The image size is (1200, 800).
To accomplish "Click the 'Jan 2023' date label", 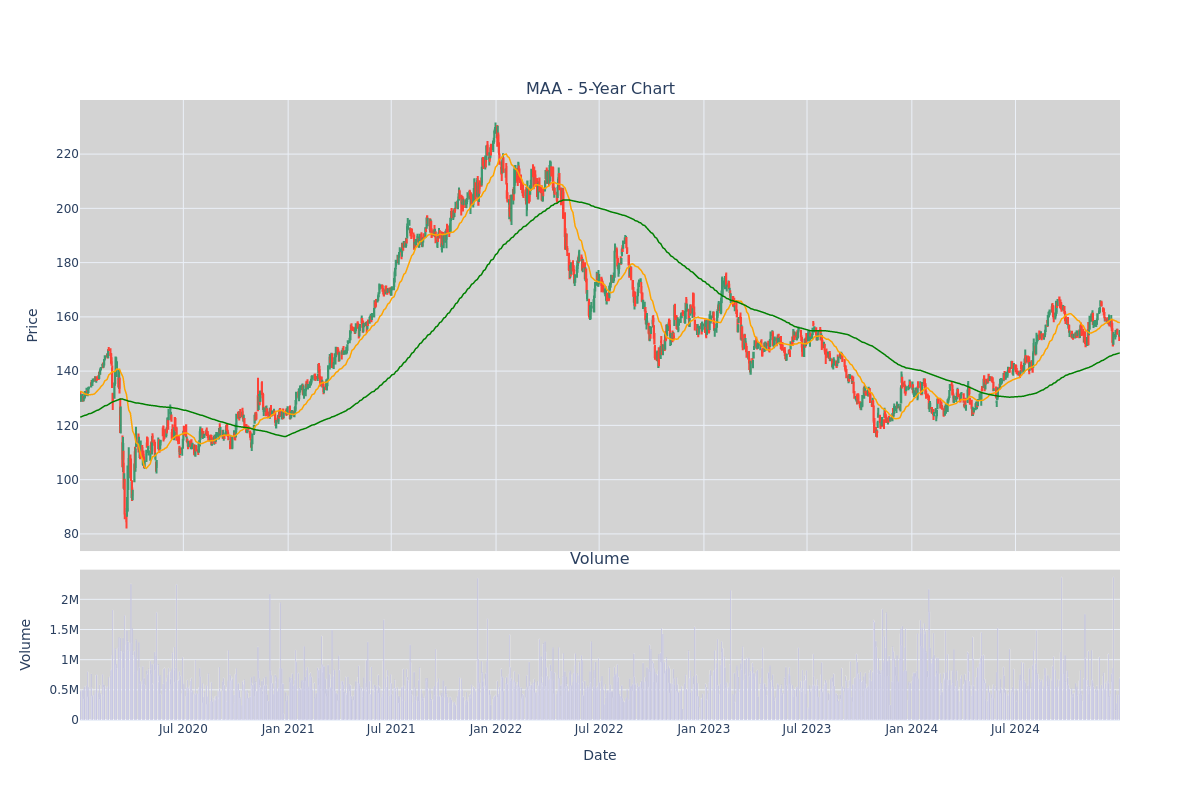I will pyautogui.click(x=704, y=729).
